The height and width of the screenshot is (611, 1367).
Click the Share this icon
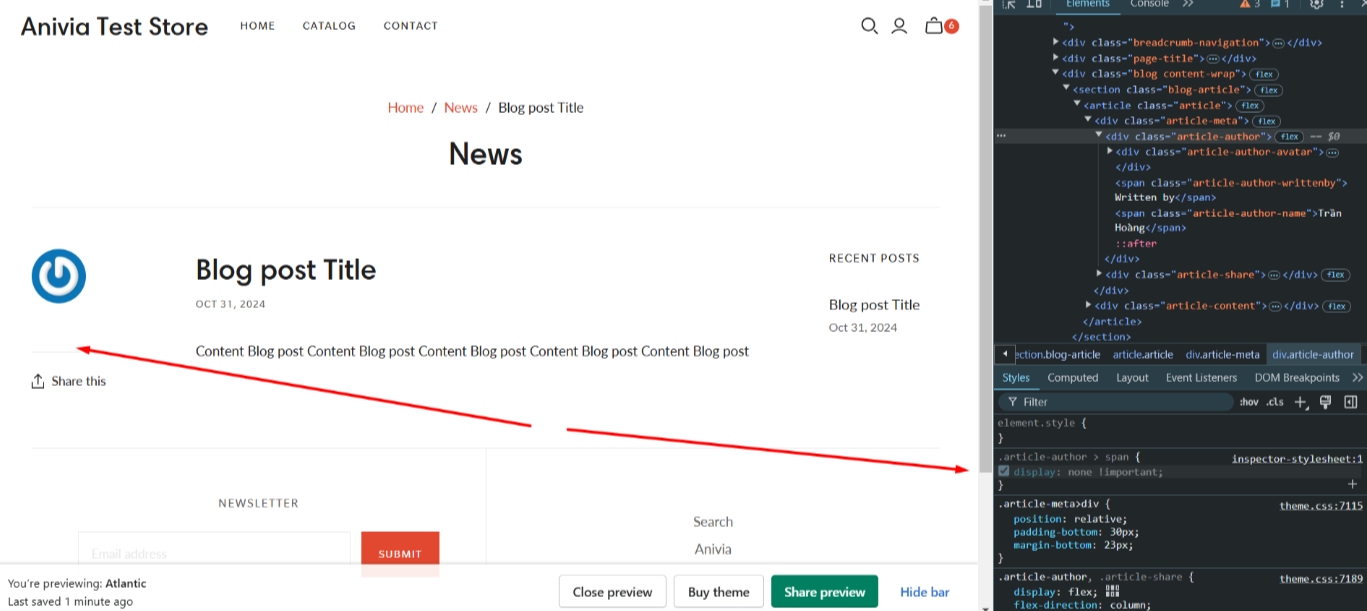pos(38,381)
